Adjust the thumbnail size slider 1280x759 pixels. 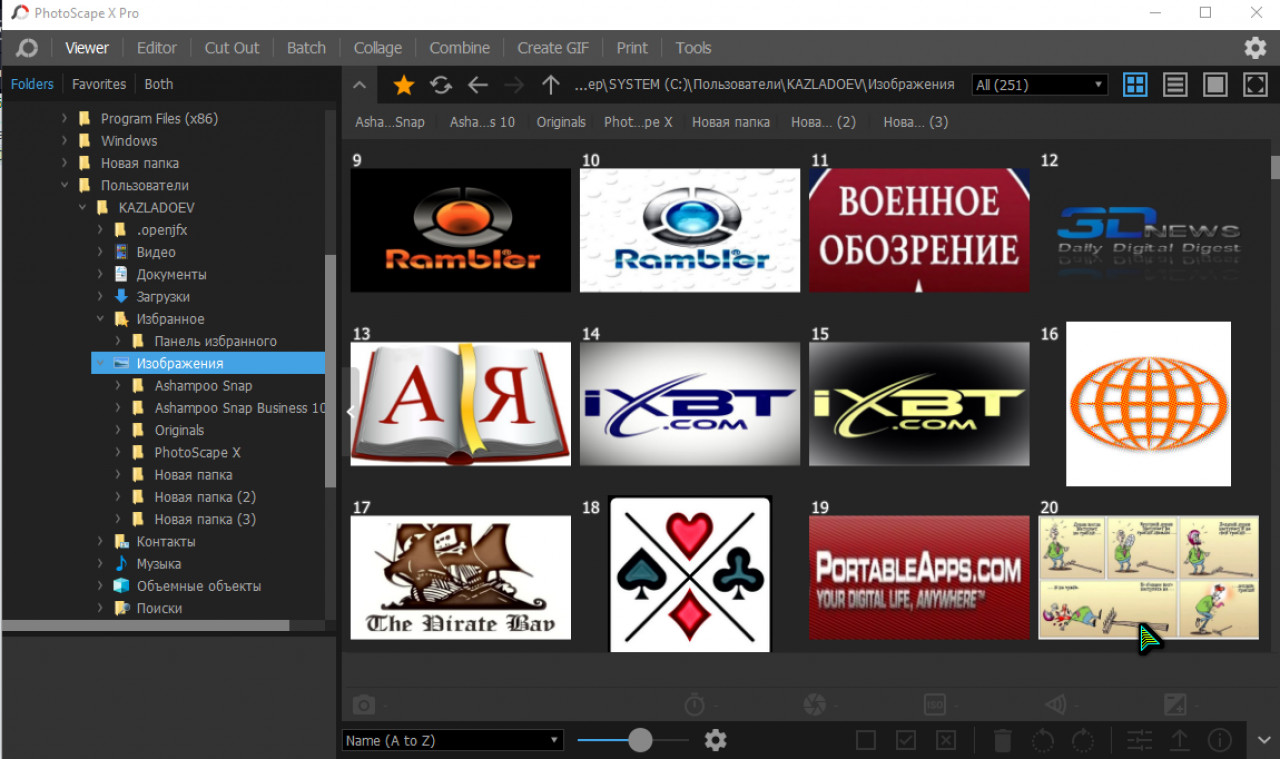pyautogui.click(x=640, y=740)
